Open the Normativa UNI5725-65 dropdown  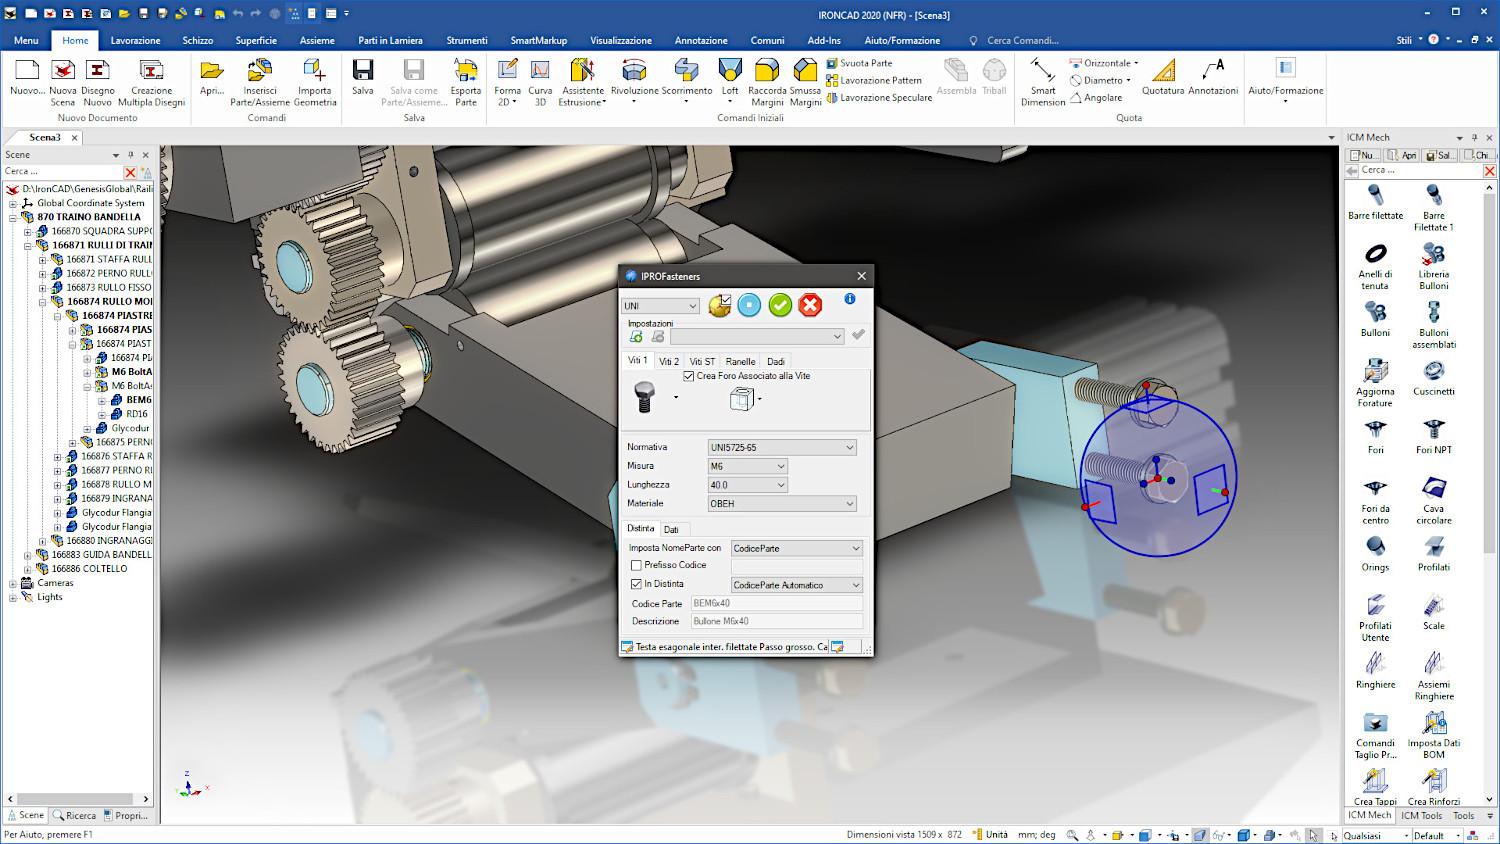(x=781, y=447)
